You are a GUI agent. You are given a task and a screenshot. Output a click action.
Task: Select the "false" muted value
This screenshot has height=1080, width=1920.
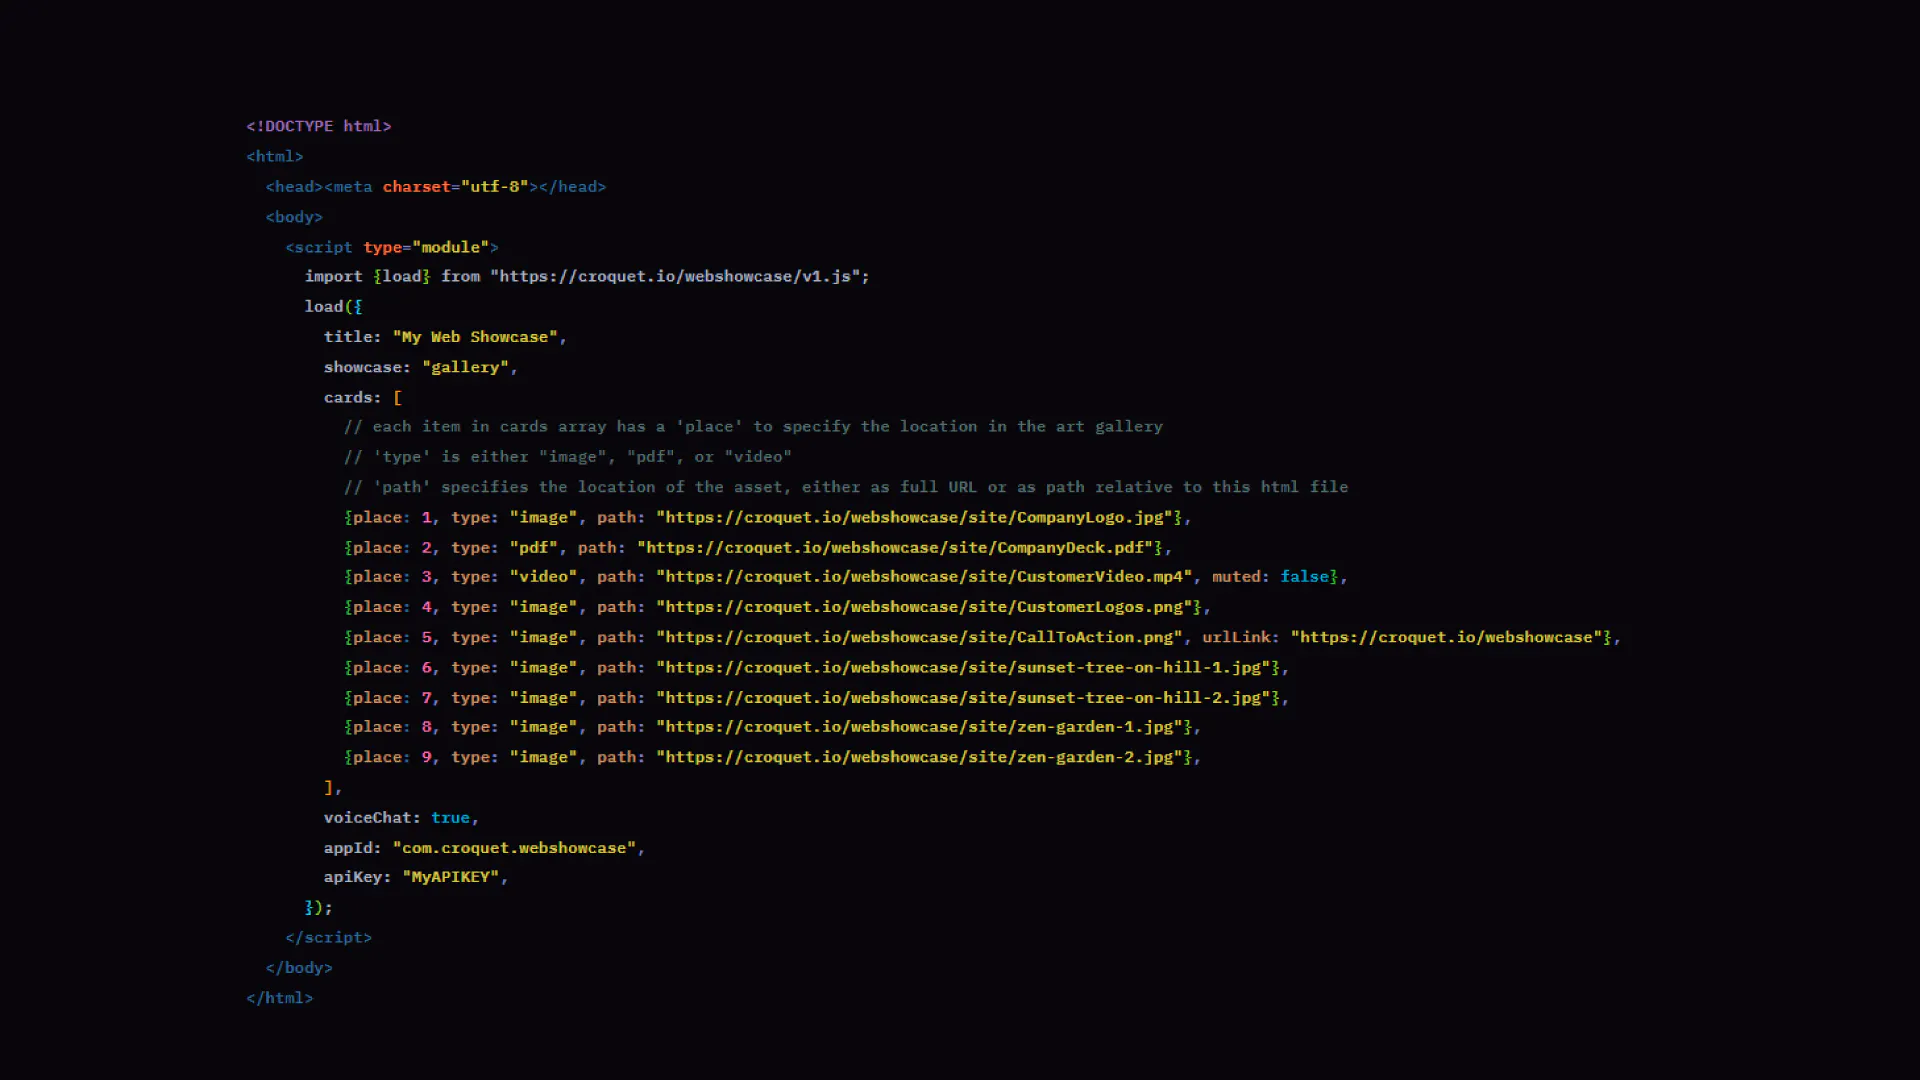[x=1305, y=577]
